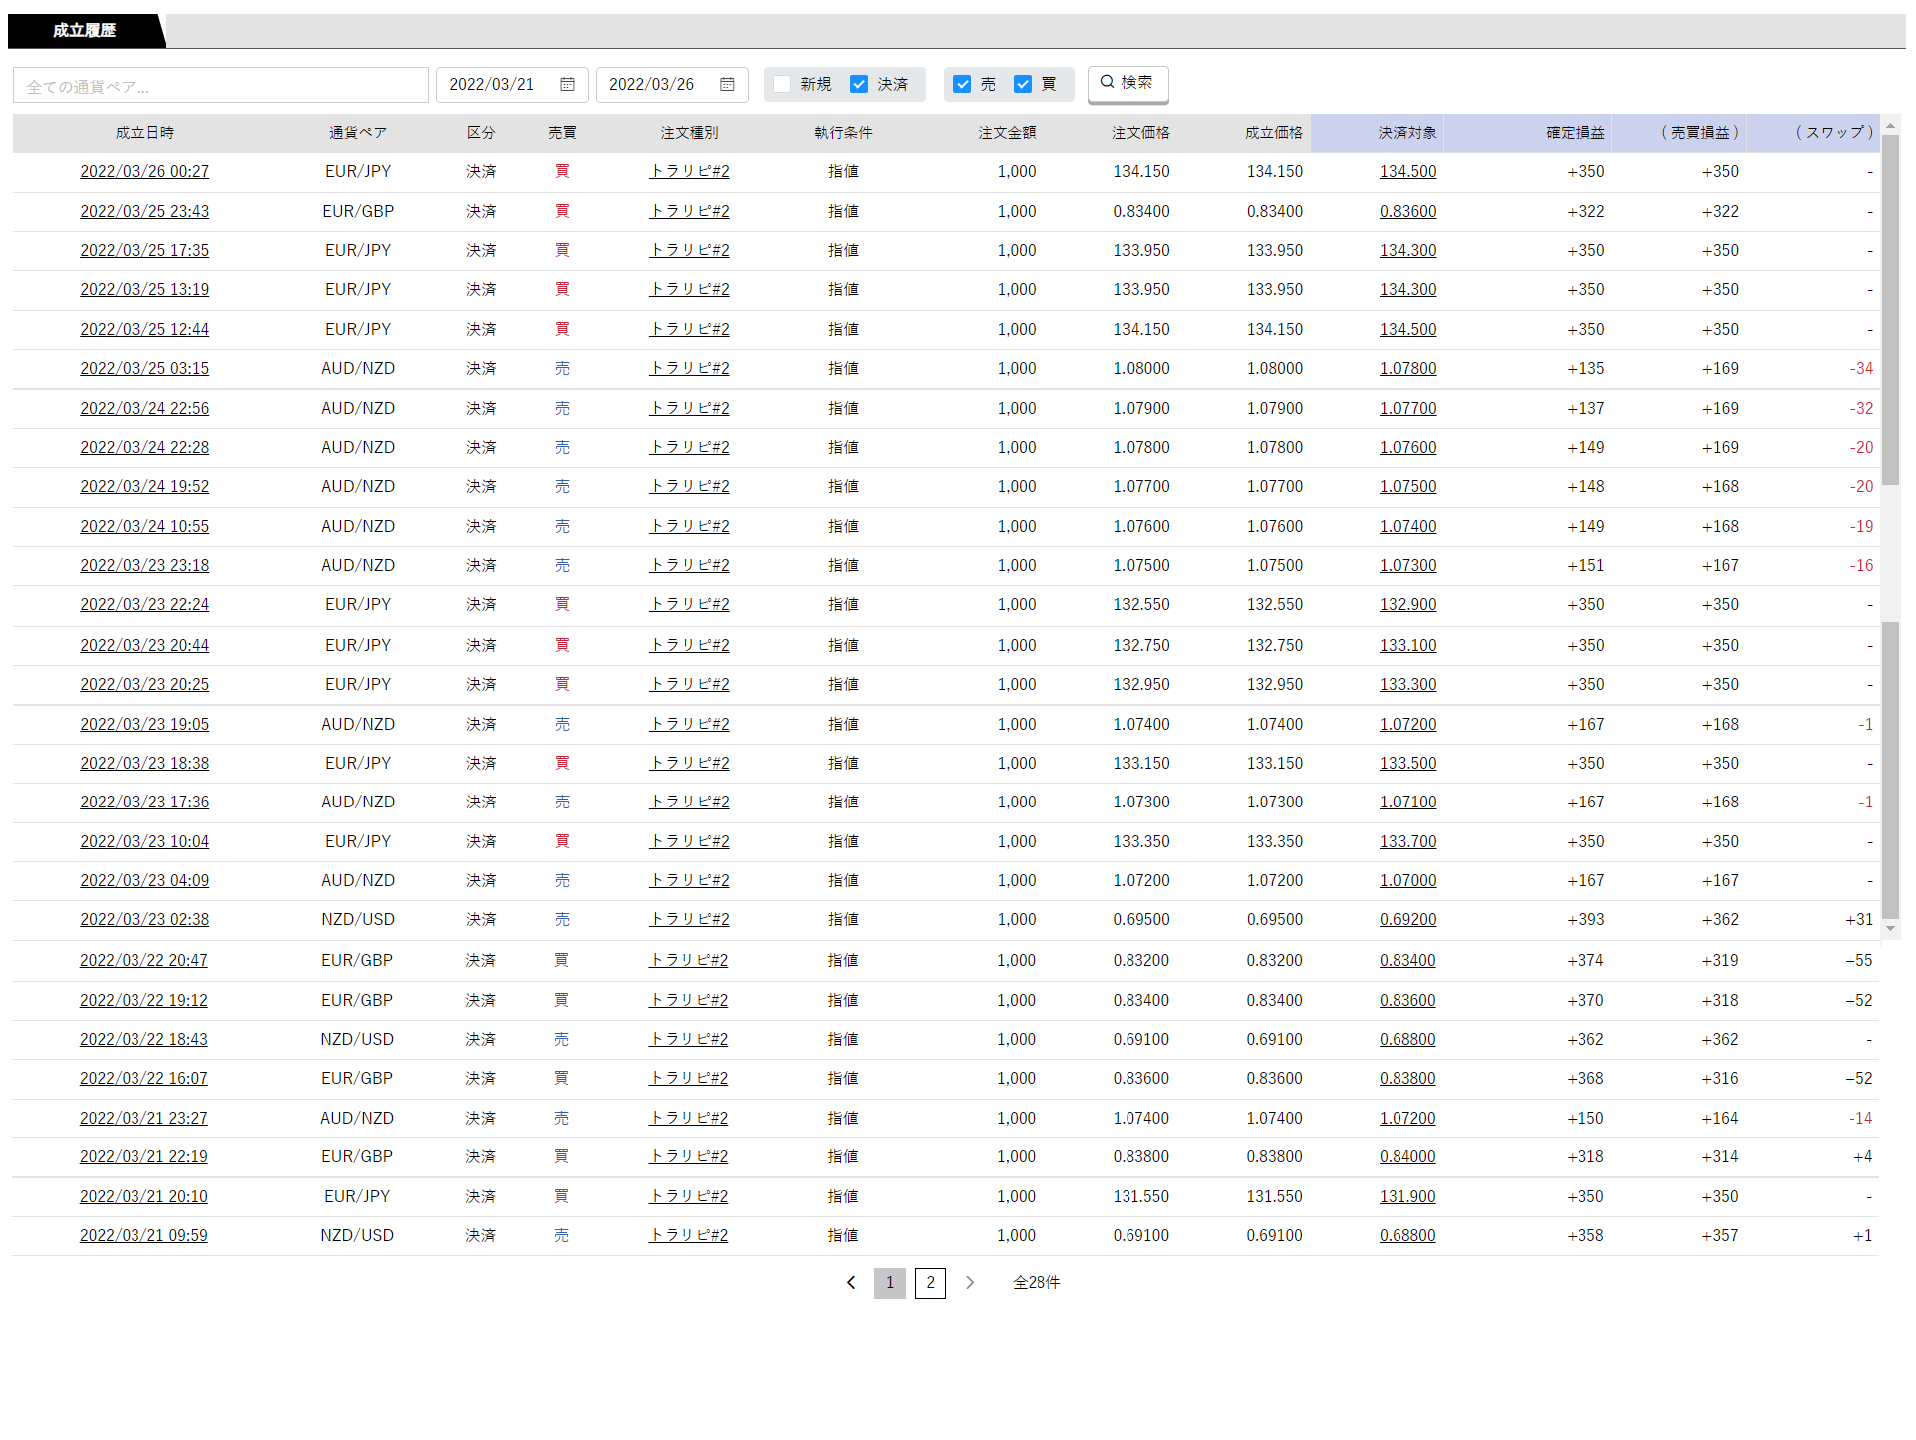The height and width of the screenshot is (1440, 1916).
Task: Open settlement target 0.69200 link
Action: click(x=1408, y=920)
